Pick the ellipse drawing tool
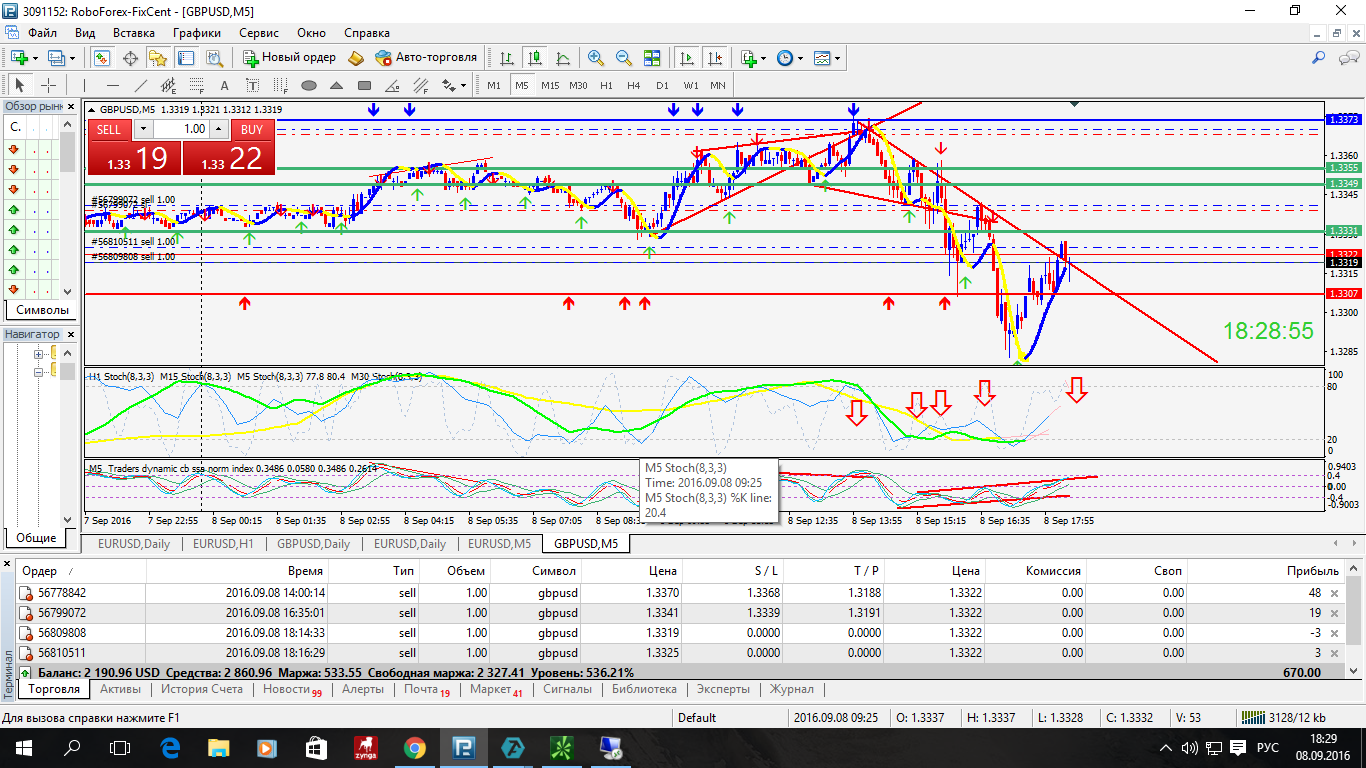 [x=309, y=85]
